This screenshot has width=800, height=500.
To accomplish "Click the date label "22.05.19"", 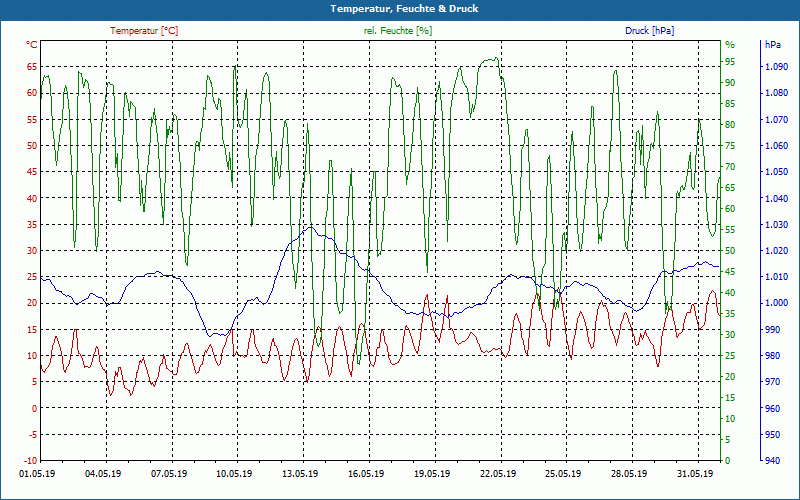I will click(x=498, y=474).
